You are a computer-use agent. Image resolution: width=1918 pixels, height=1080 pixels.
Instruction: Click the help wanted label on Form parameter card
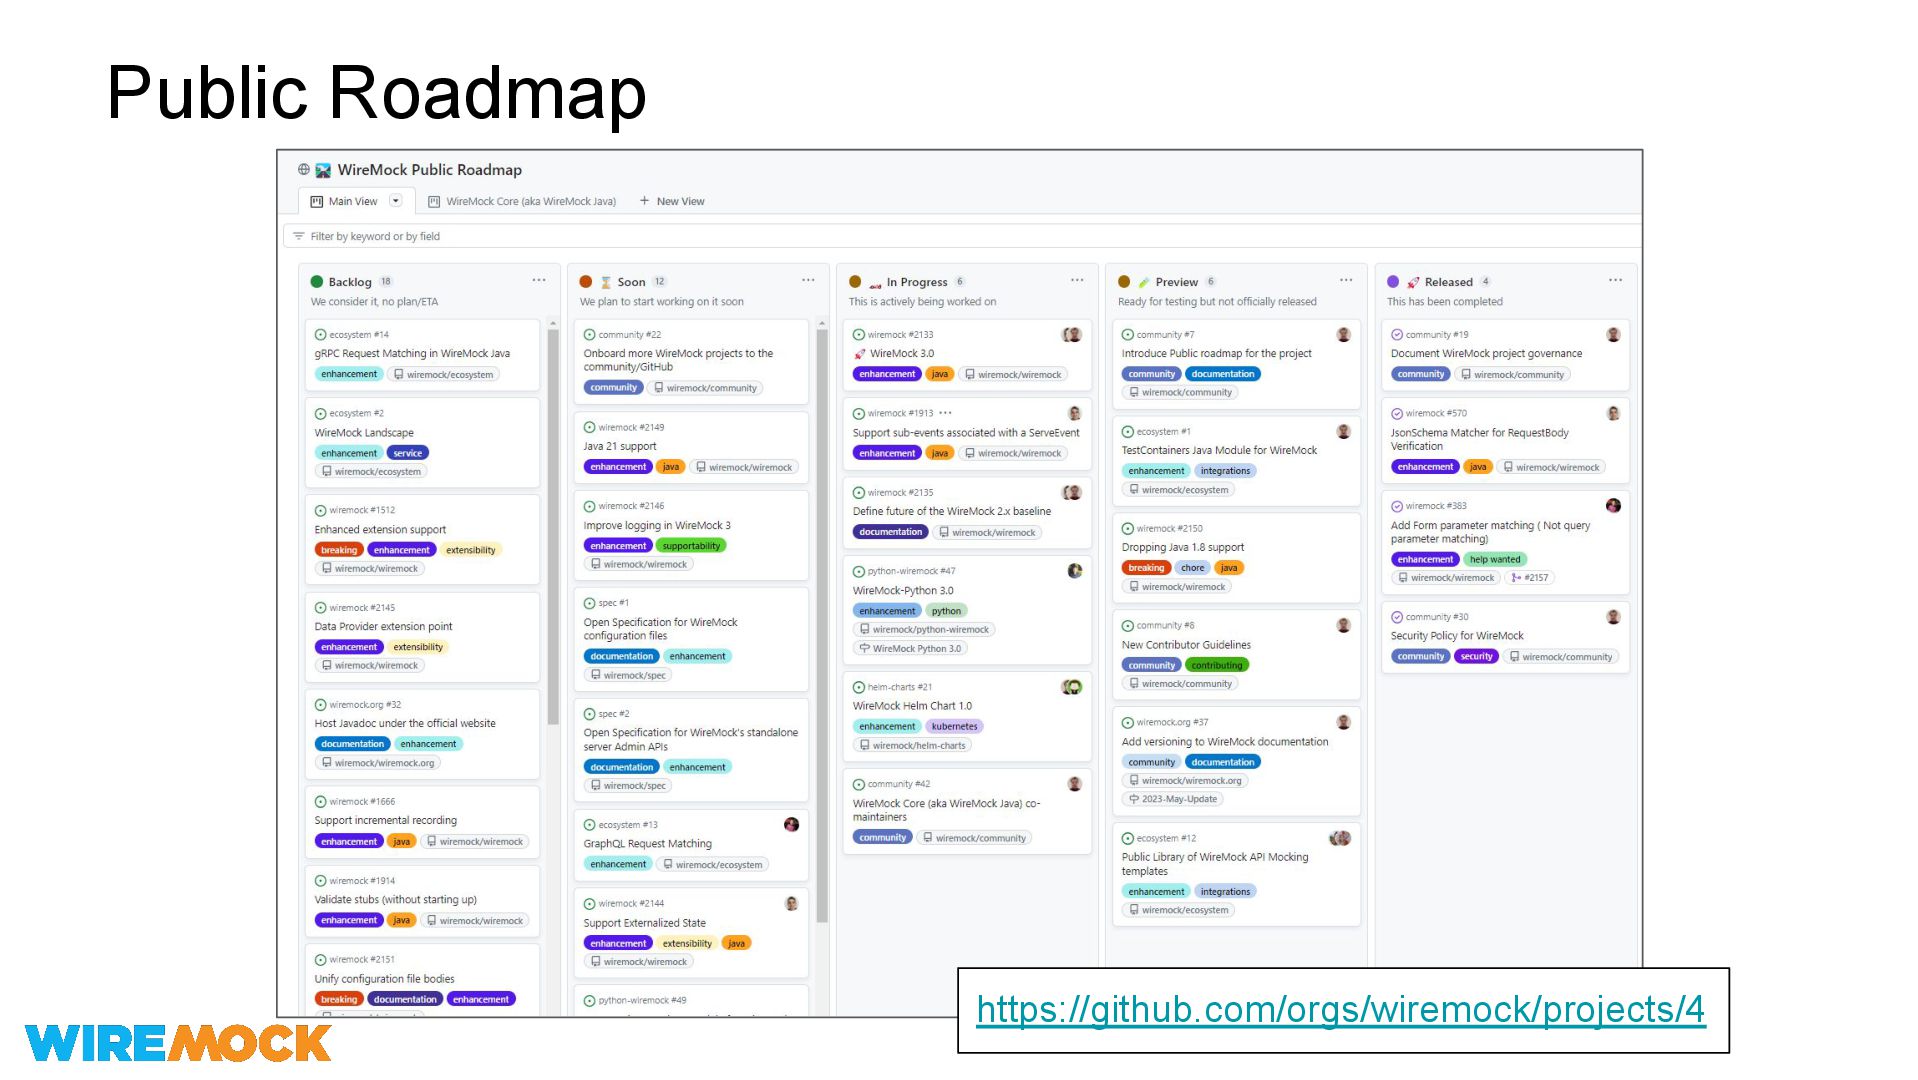(x=1494, y=560)
